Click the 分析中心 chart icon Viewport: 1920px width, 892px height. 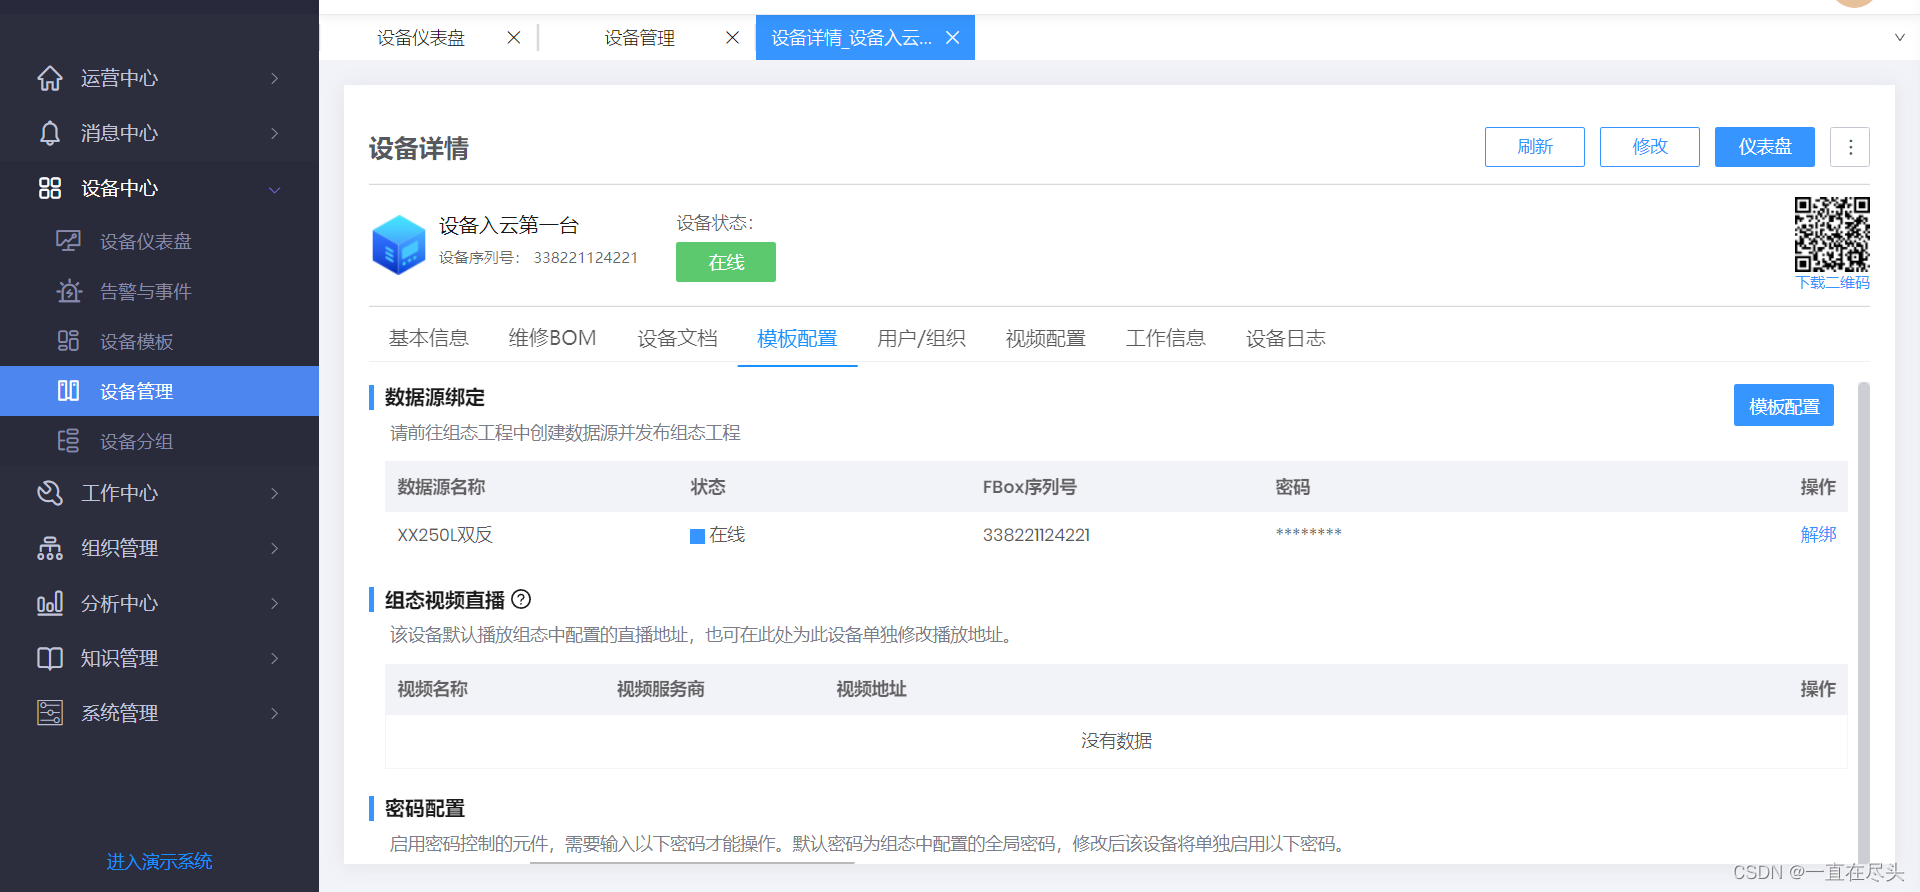point(50,603)
